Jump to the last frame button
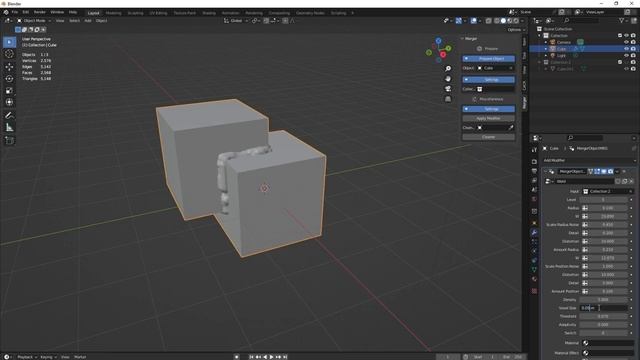 pos(285,357)
